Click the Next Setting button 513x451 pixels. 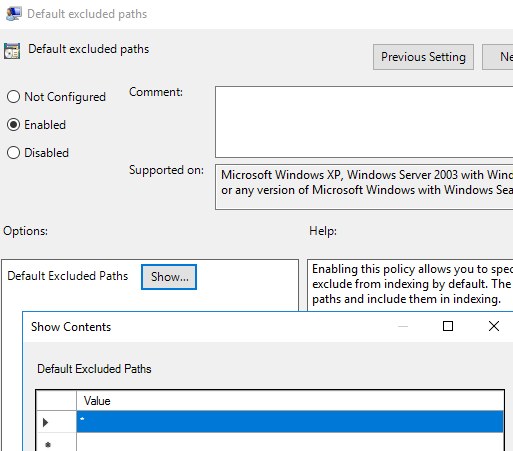point(498,57)
